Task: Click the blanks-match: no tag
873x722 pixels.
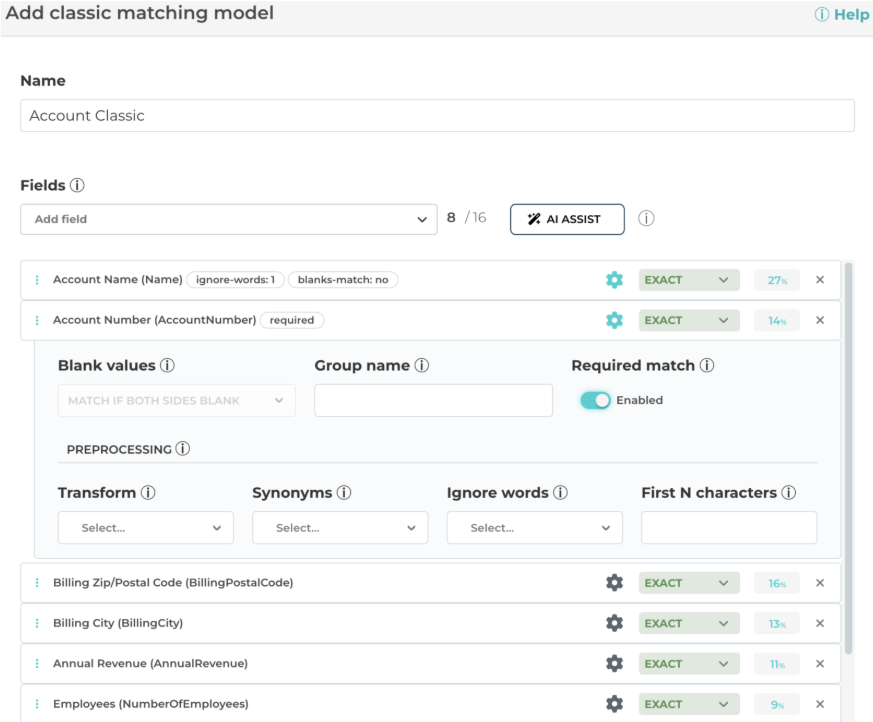Action: point(343,279)
